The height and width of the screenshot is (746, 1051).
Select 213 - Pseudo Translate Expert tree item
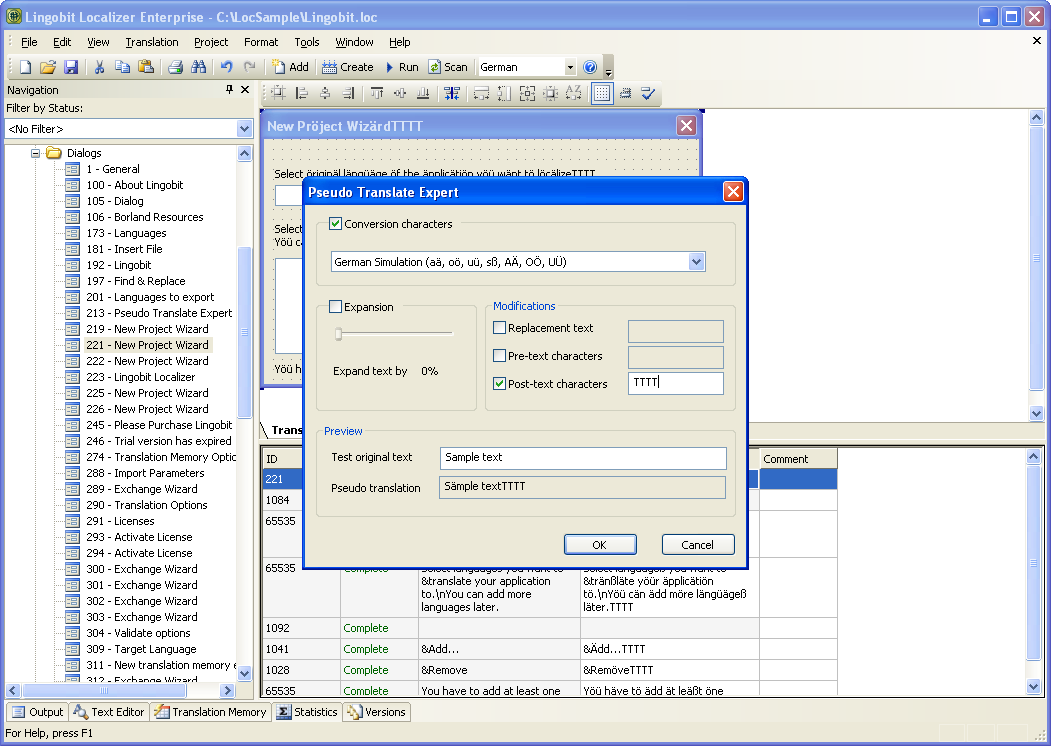click(159, 313)
